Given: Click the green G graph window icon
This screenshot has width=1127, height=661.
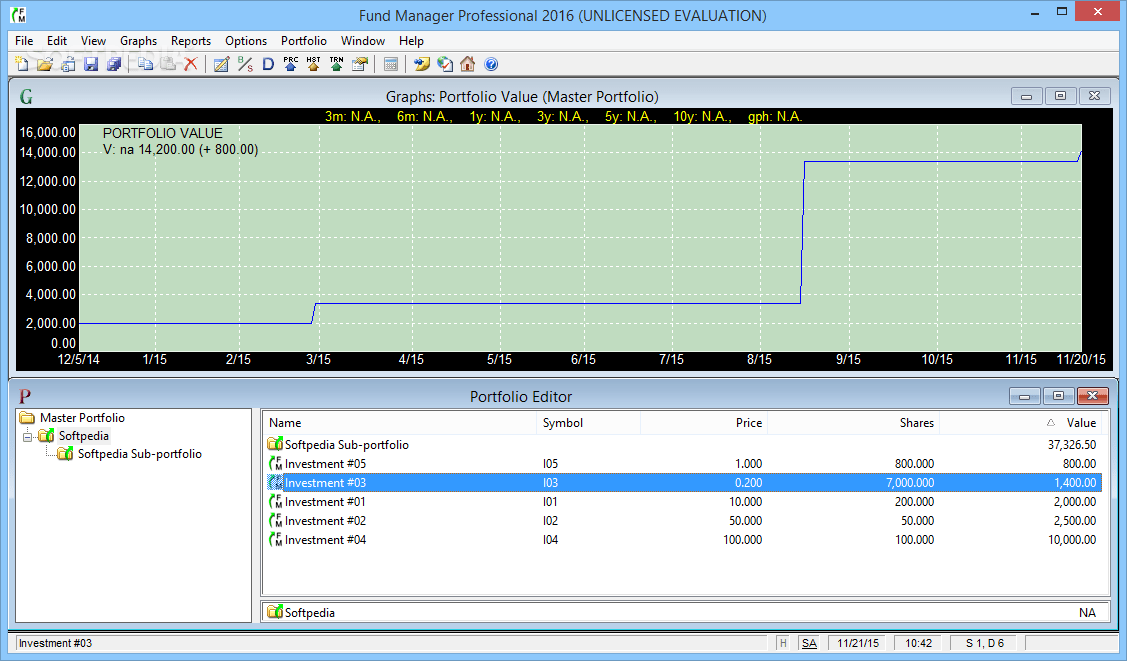Looking at the screenshot, I should pyautogui.click(x=27, y=96).
